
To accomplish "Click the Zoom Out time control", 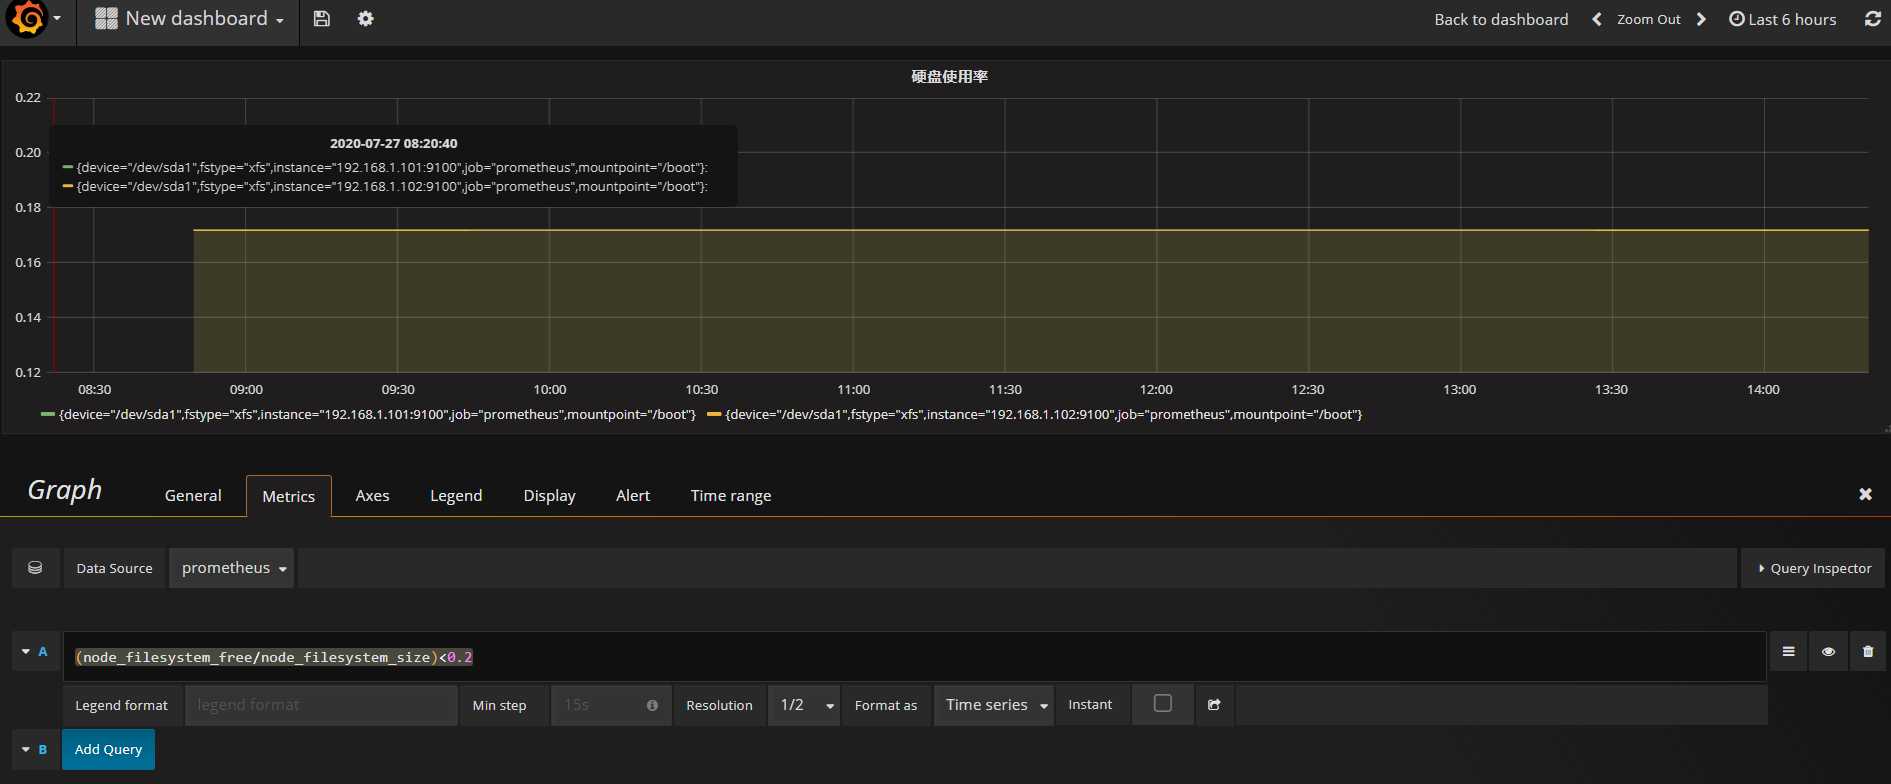I will (1648, 19).
